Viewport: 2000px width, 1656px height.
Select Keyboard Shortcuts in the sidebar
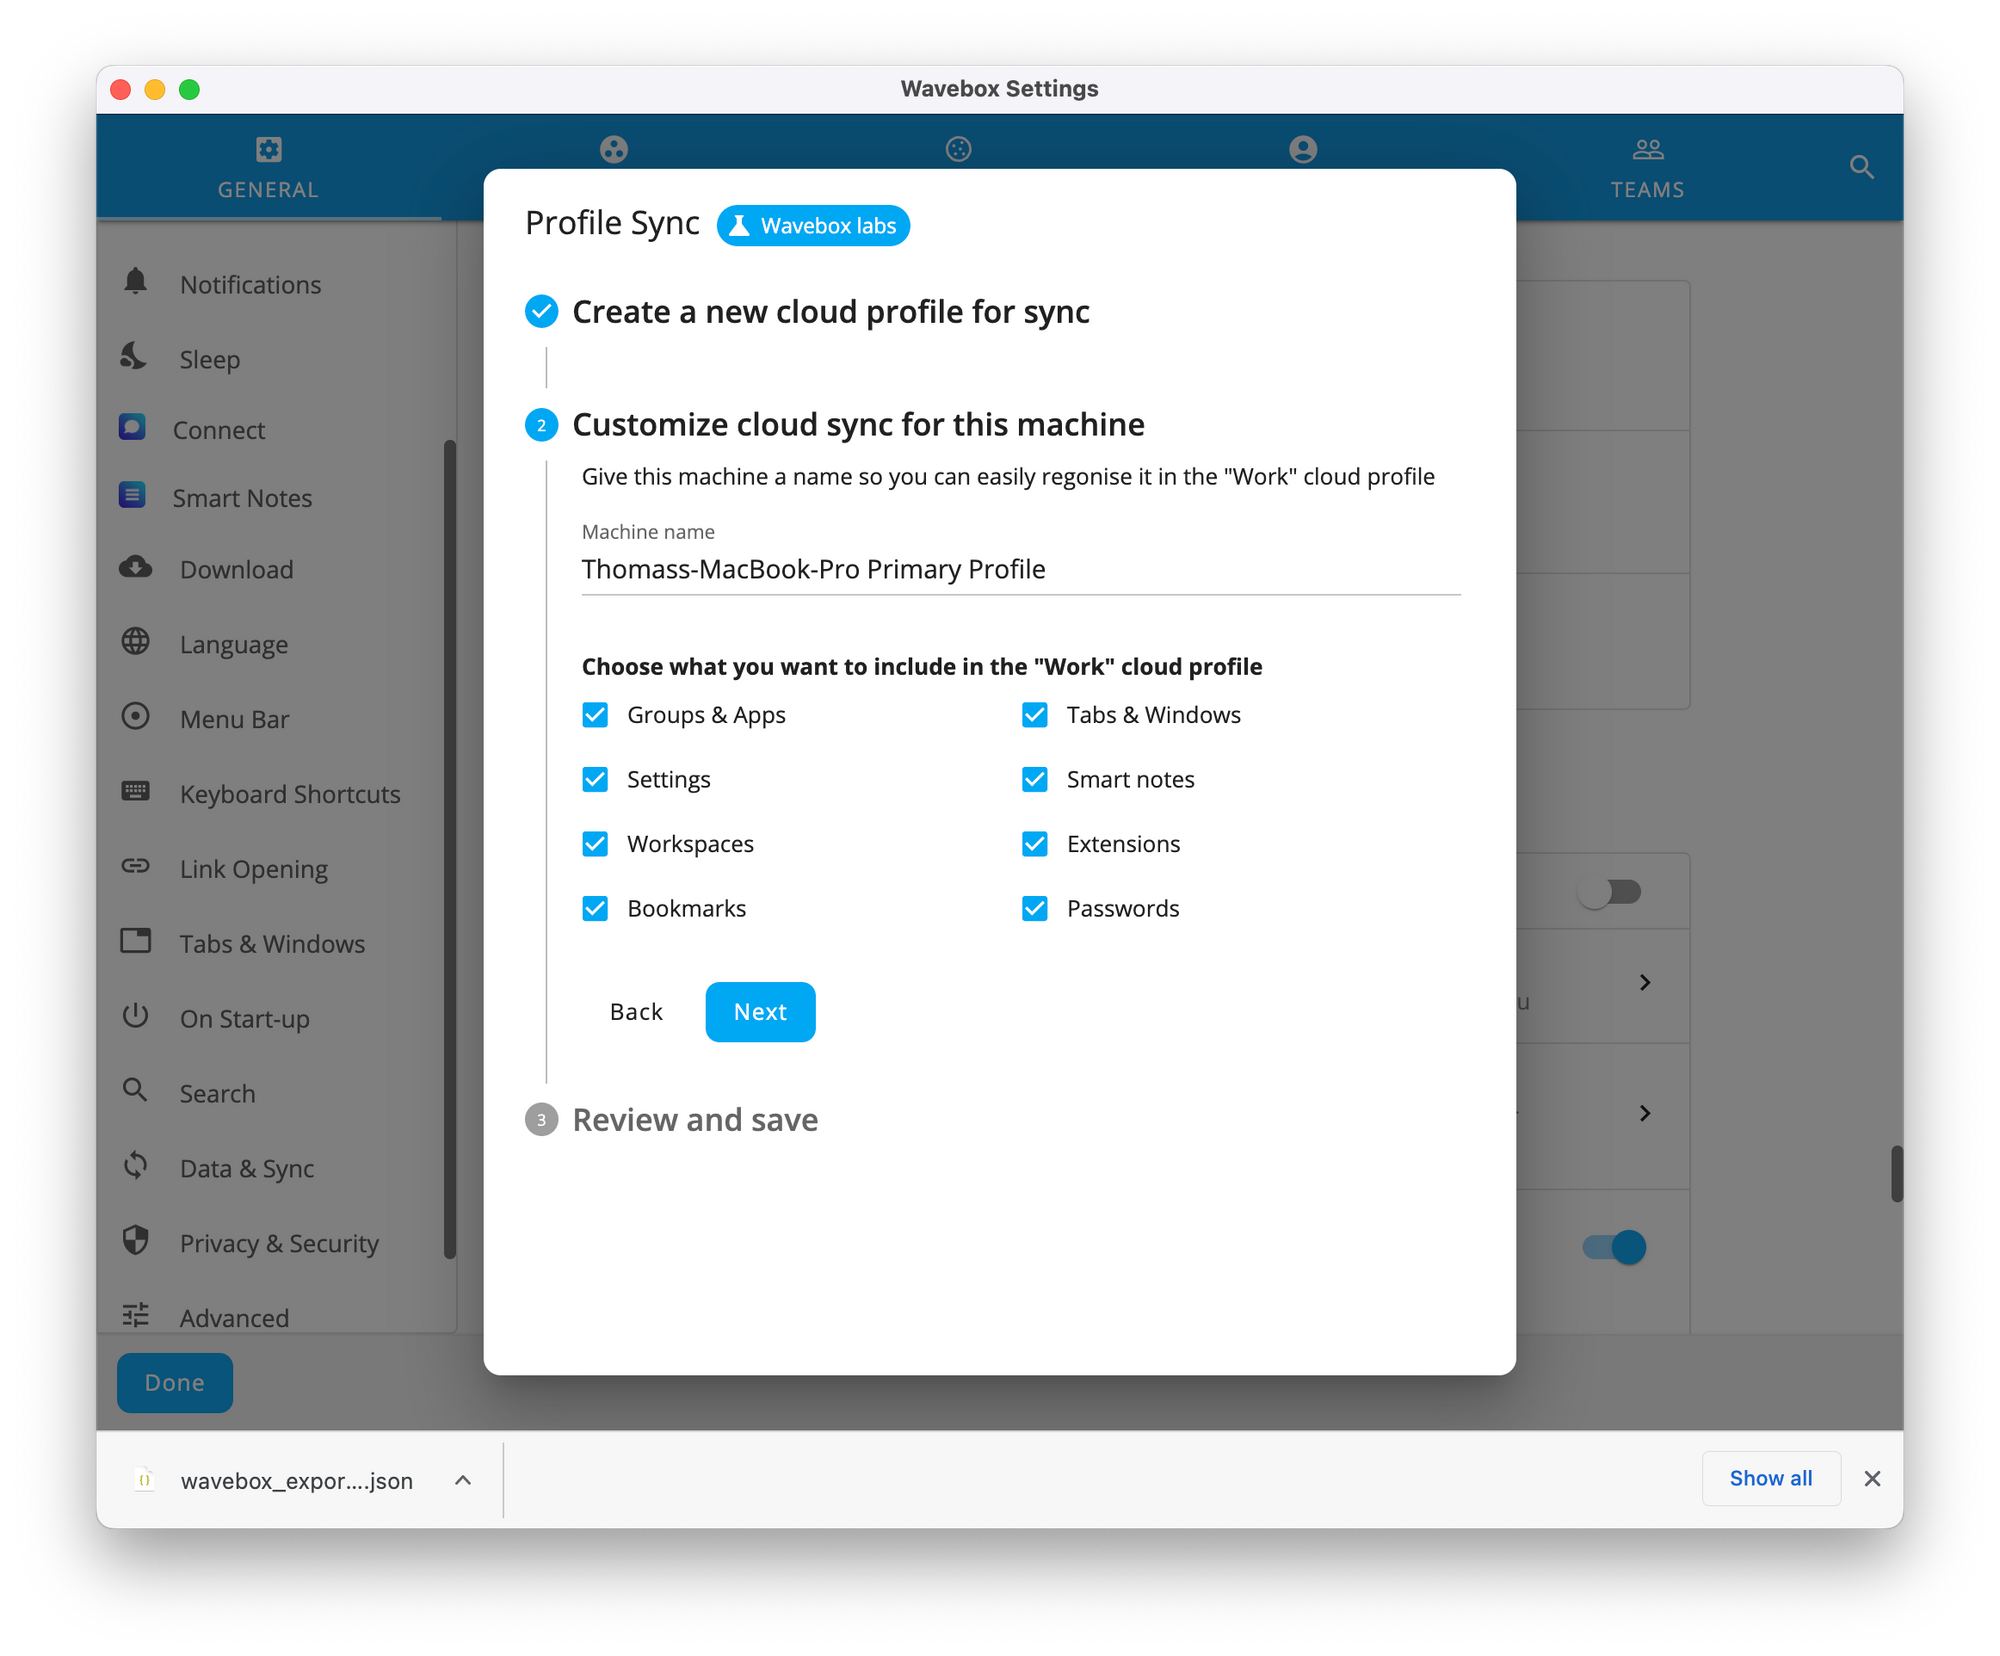290,794
